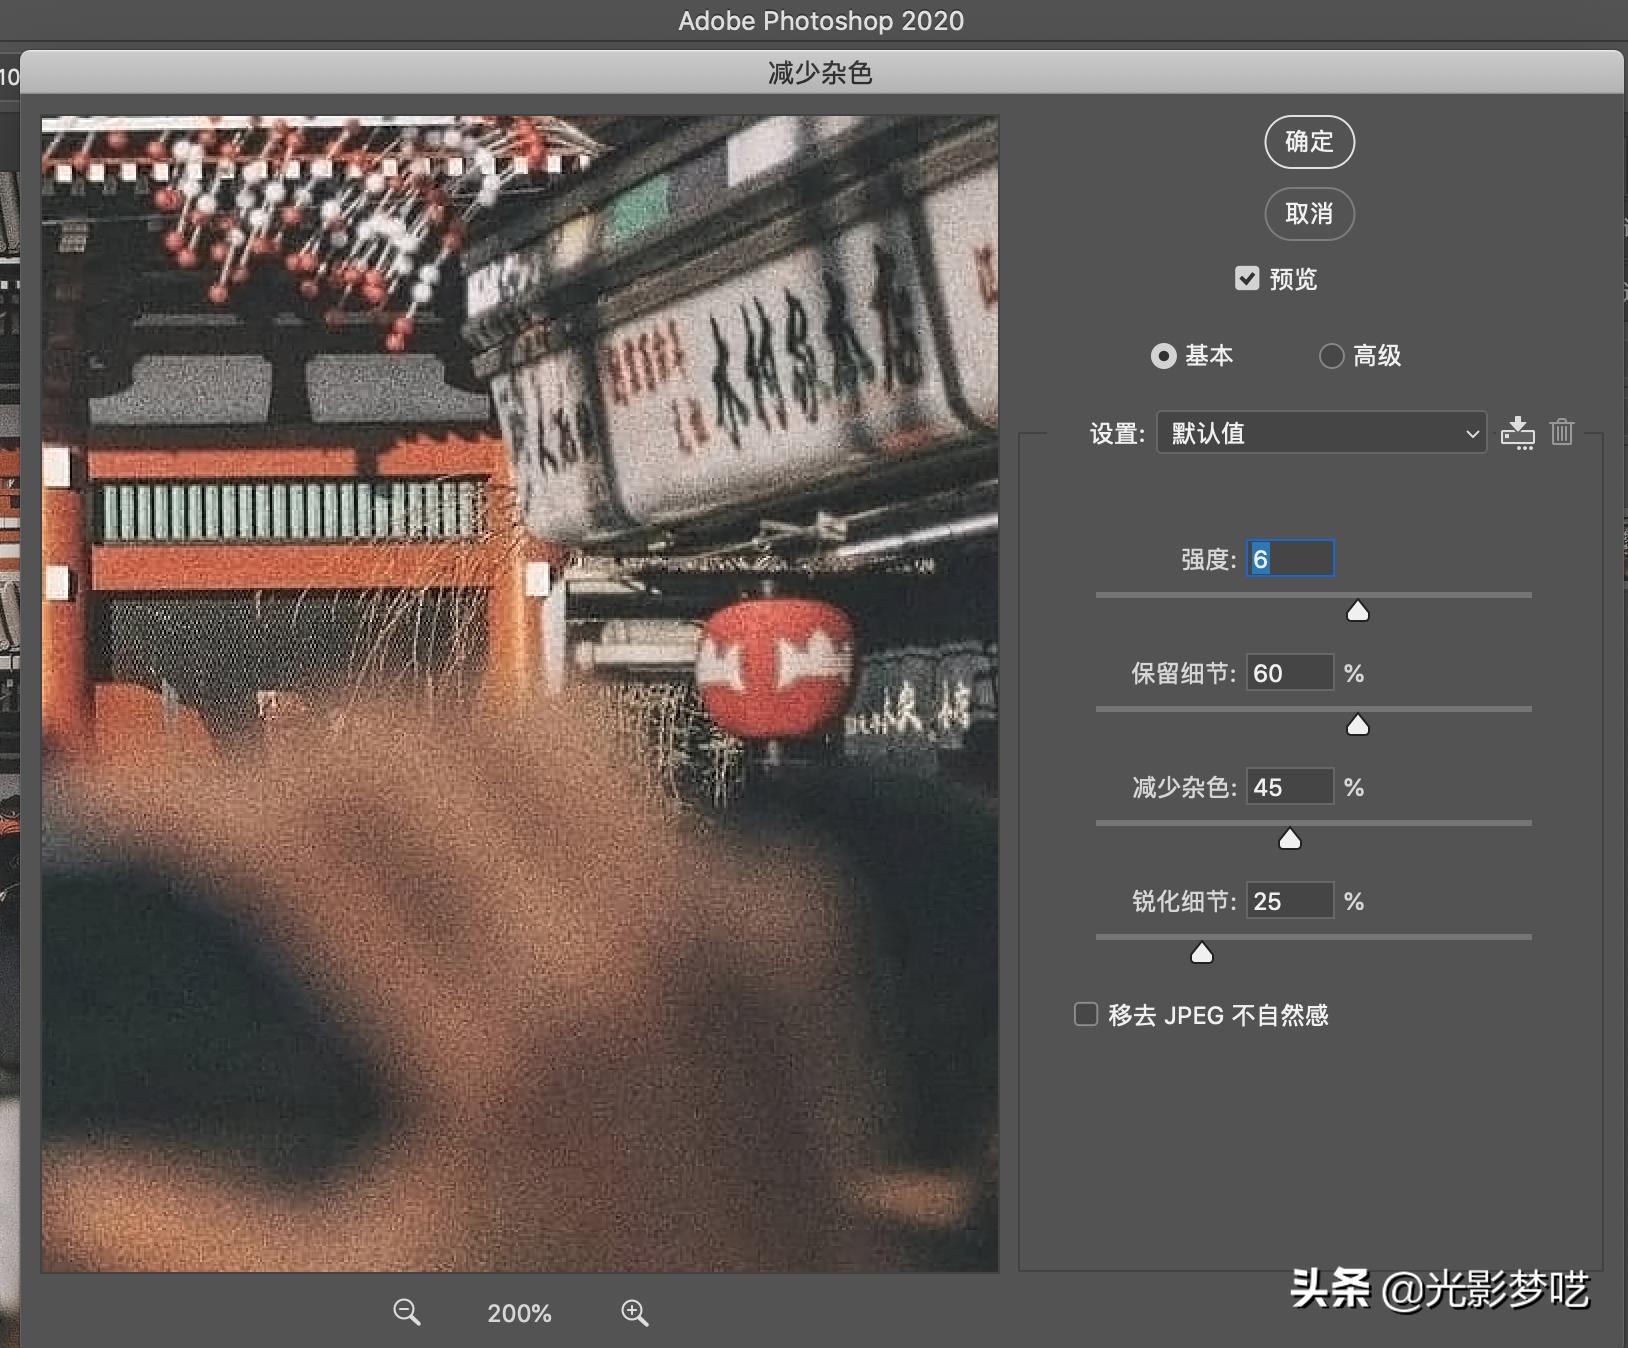
Task: Zoom in using the plus magnifier icon
Action: pos(635,1313)
